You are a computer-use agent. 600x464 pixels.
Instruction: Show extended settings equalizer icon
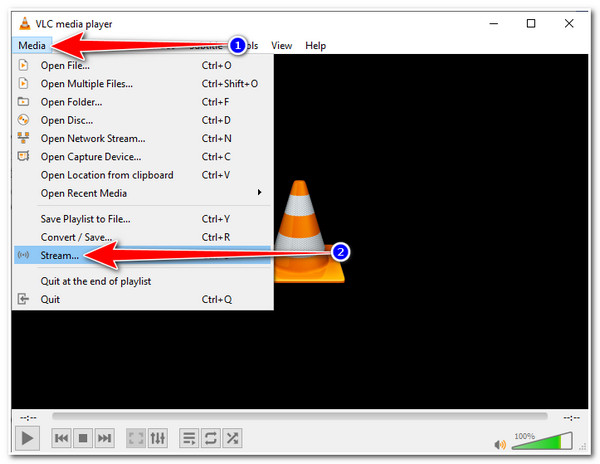pyautogui.click(x=157, y=438)
